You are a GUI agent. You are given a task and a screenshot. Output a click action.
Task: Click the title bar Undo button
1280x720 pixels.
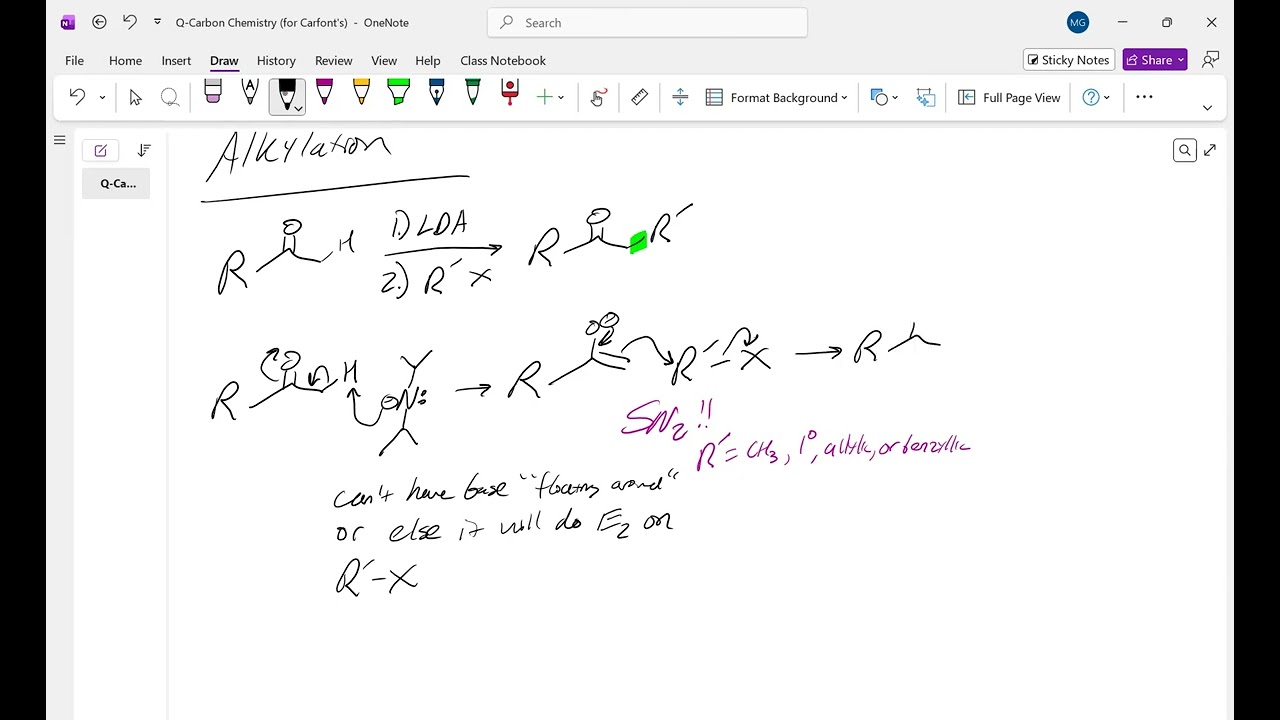[129, 22]
